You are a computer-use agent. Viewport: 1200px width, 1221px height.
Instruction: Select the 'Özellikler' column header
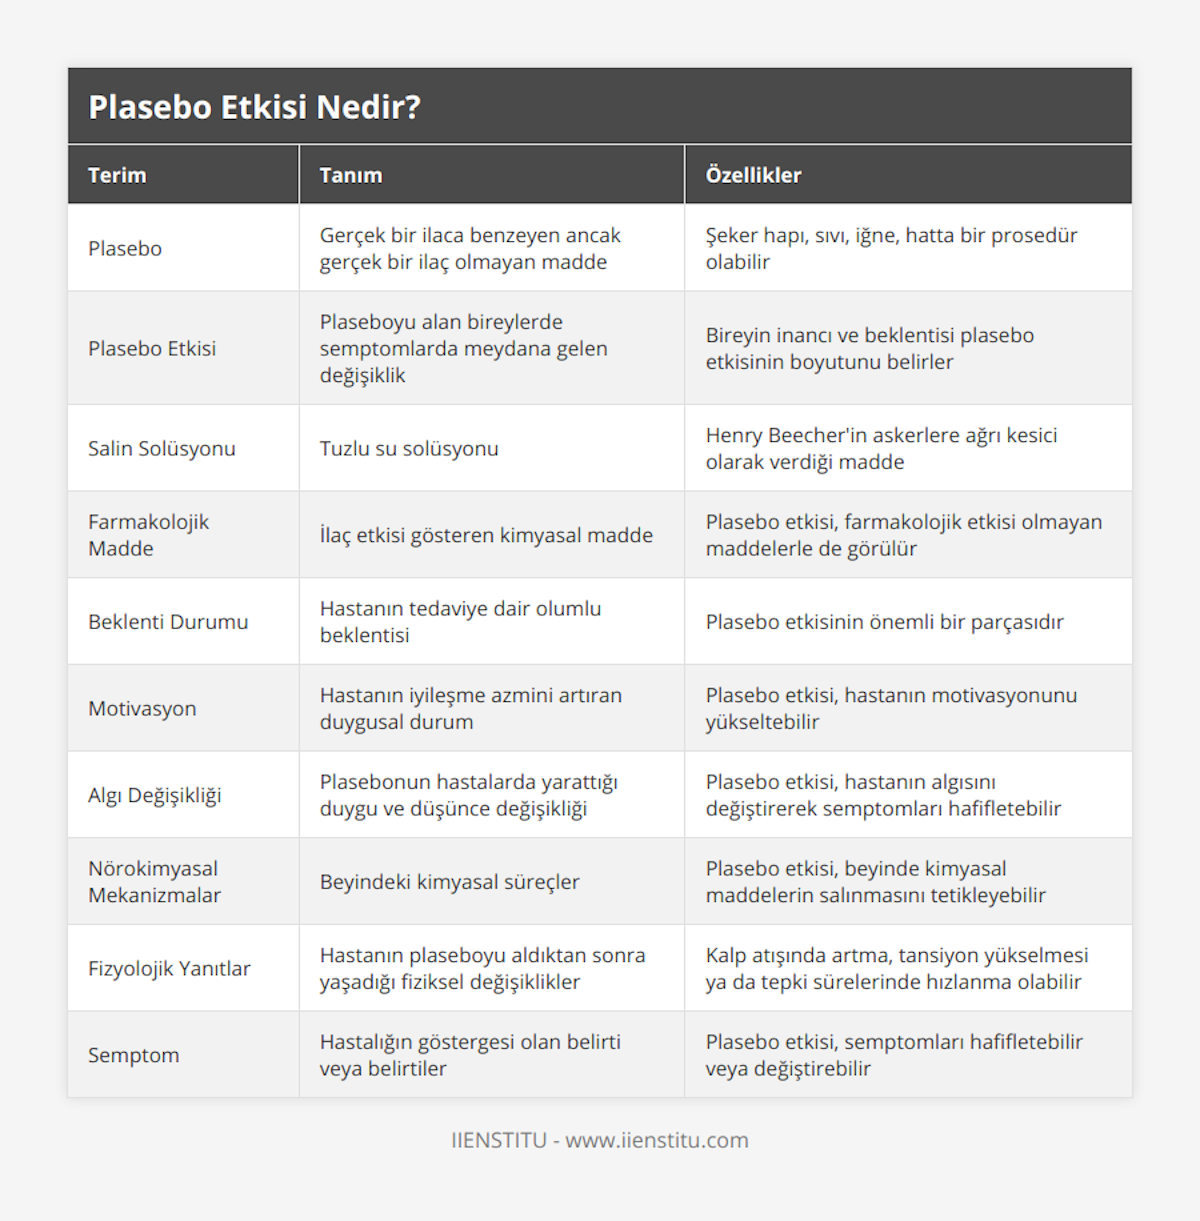(x=753, y=175)
